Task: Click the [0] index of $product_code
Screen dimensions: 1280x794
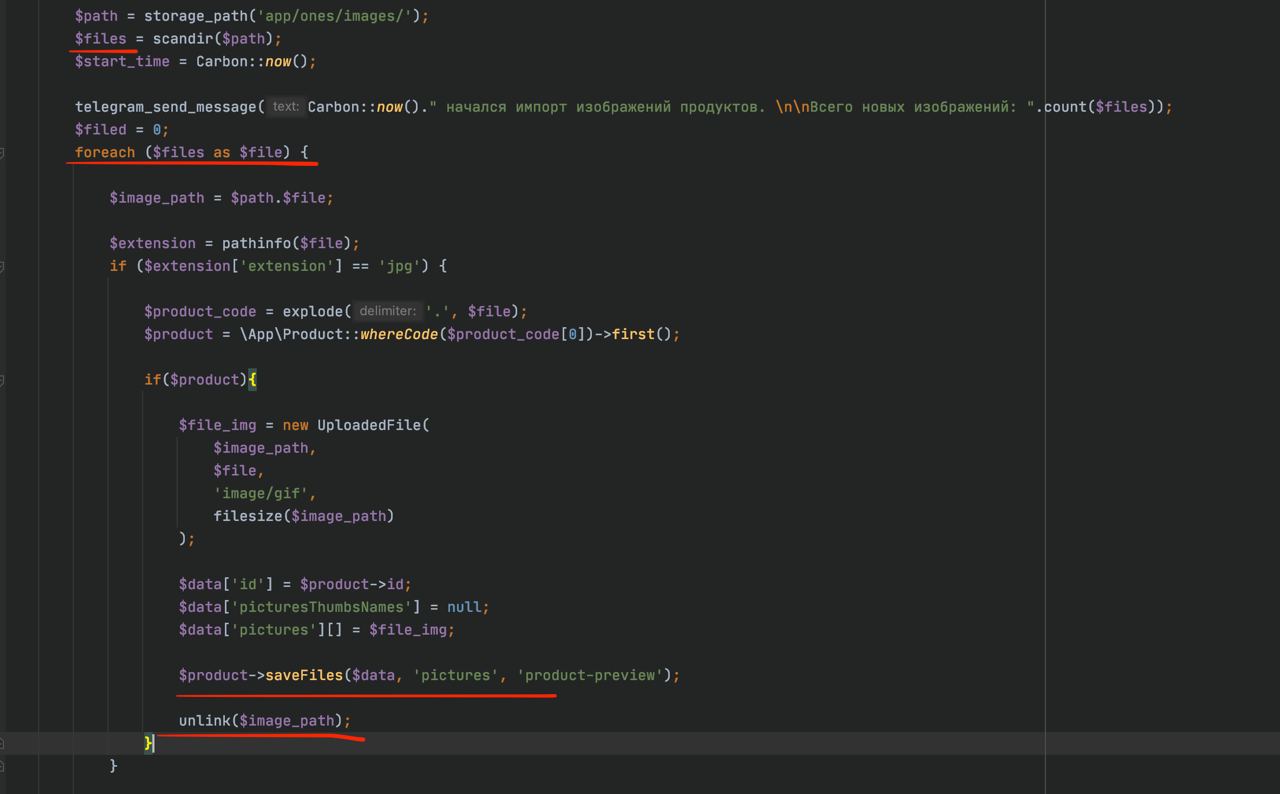Action: [x=573, y=334]
